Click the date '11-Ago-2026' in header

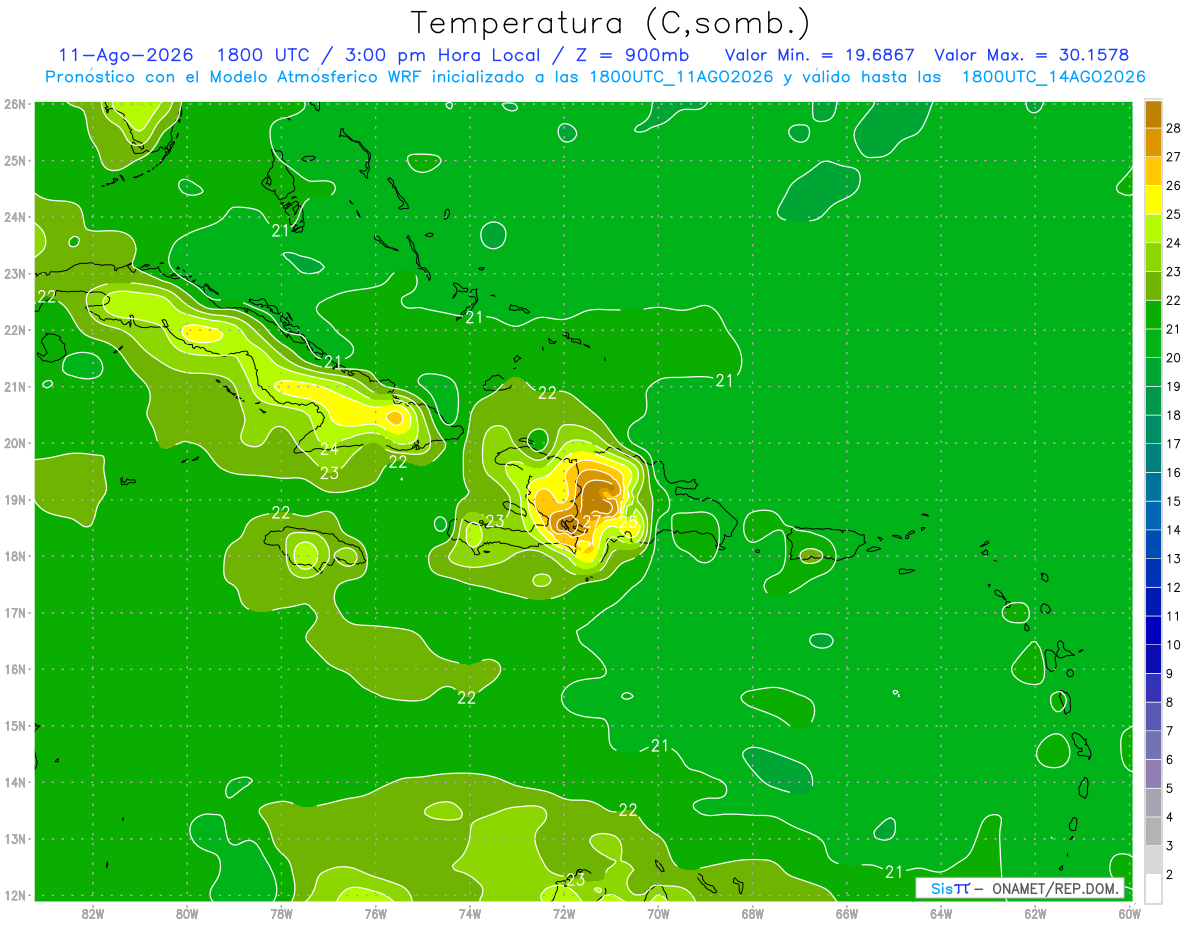126,55
